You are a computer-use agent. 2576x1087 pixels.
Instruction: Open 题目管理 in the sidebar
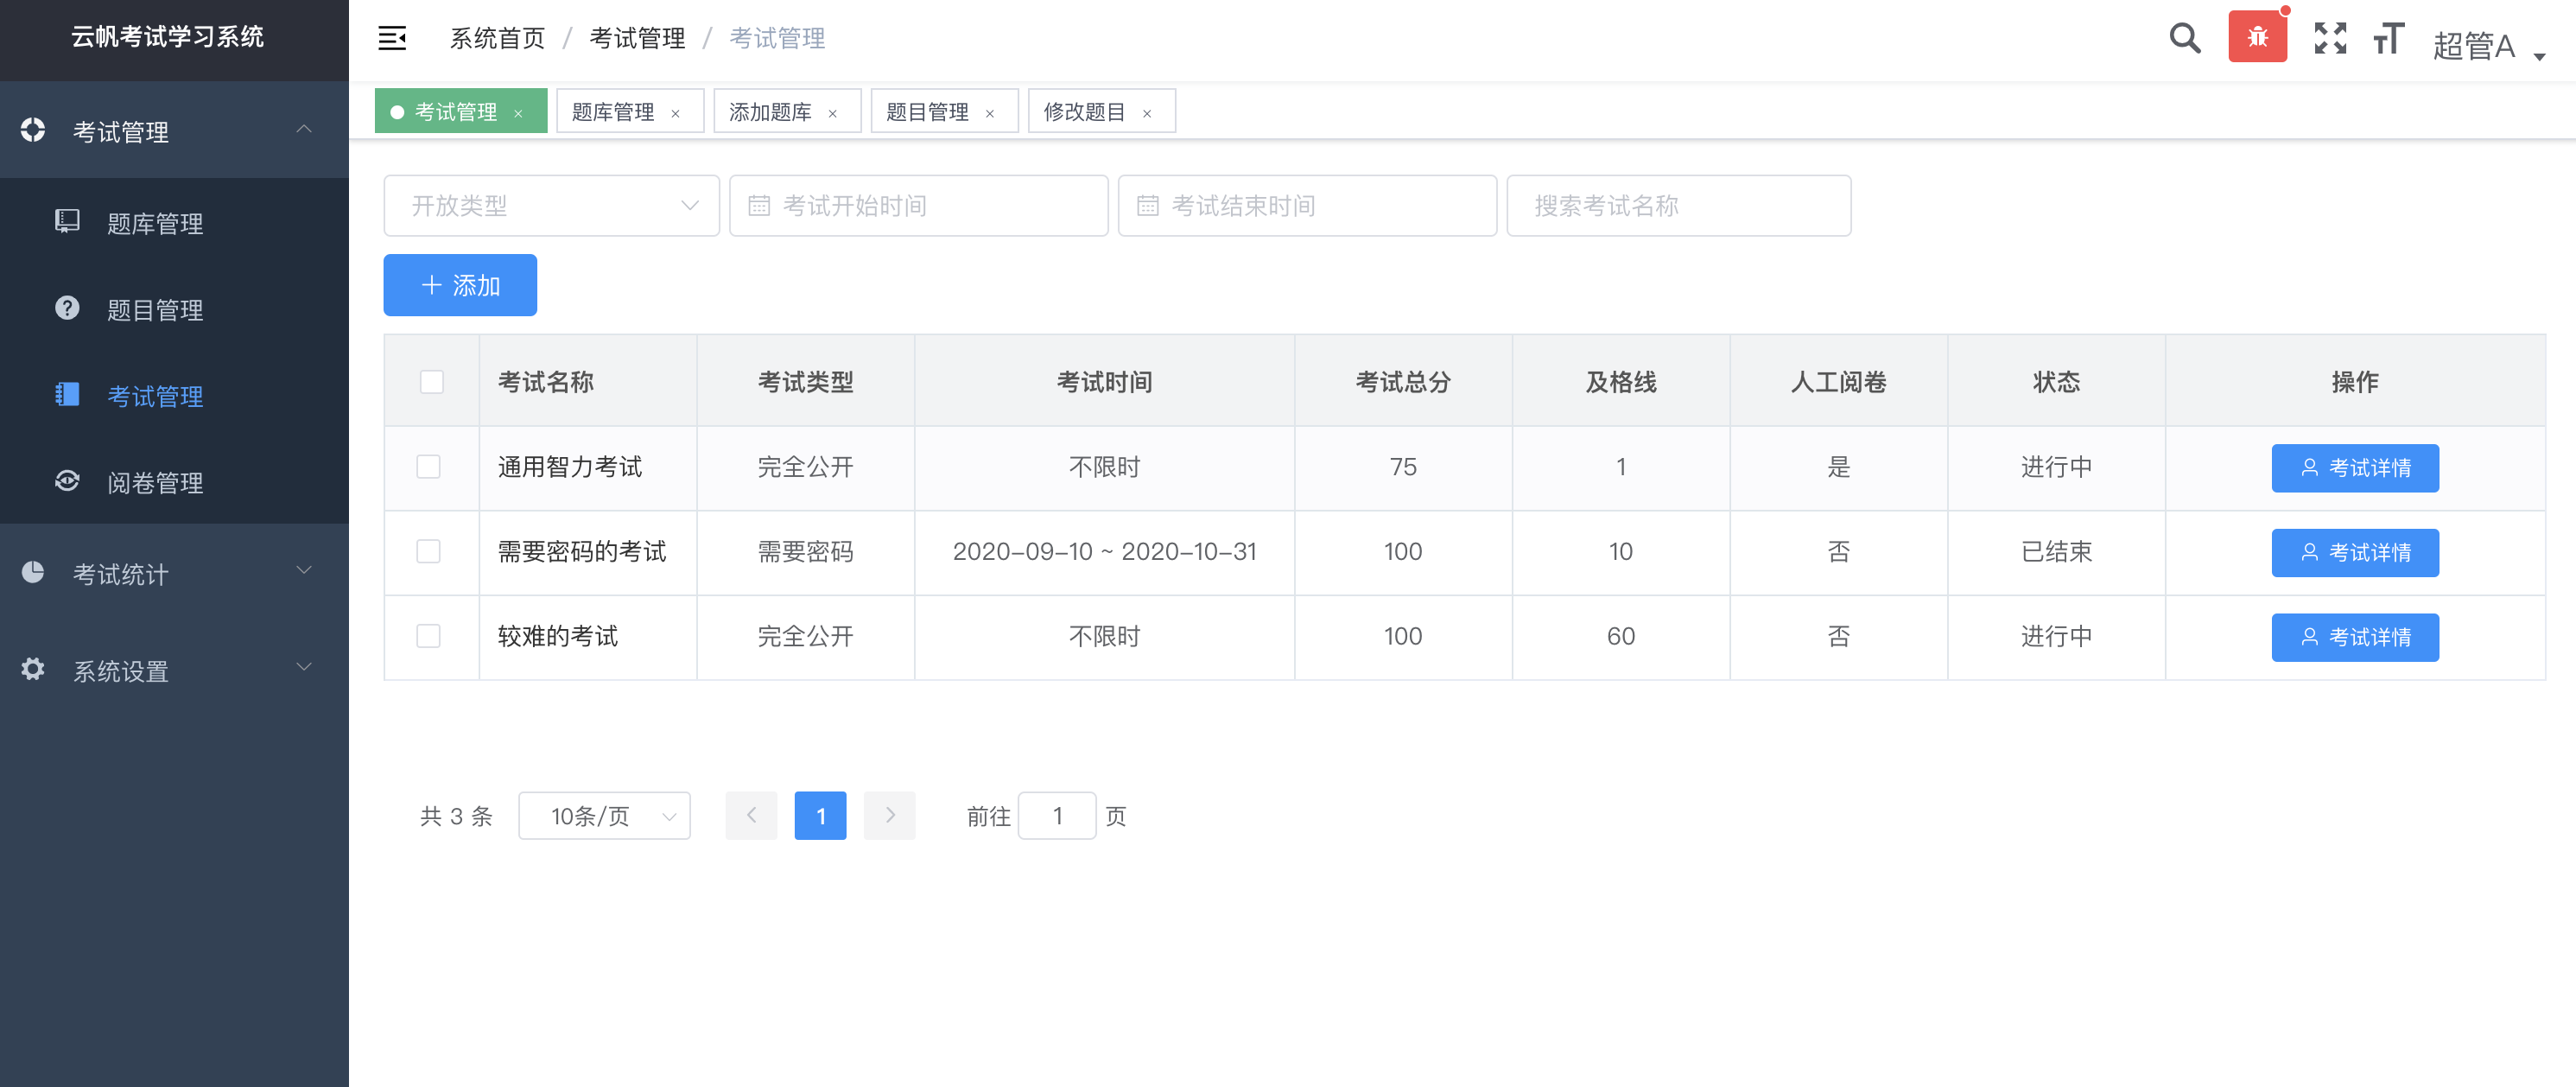tap(174, 309)
